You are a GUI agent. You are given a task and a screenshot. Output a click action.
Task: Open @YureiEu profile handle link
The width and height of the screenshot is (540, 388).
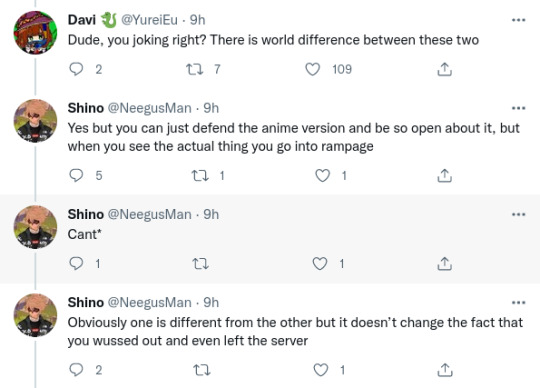[x=149, y=20]
